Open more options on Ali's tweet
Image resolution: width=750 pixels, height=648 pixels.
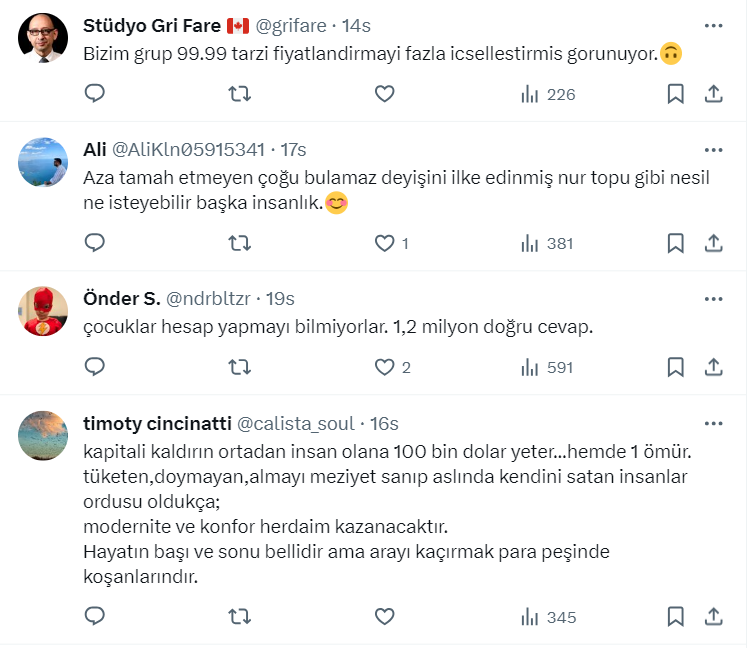pyautogui.click(x=713, y=150)
